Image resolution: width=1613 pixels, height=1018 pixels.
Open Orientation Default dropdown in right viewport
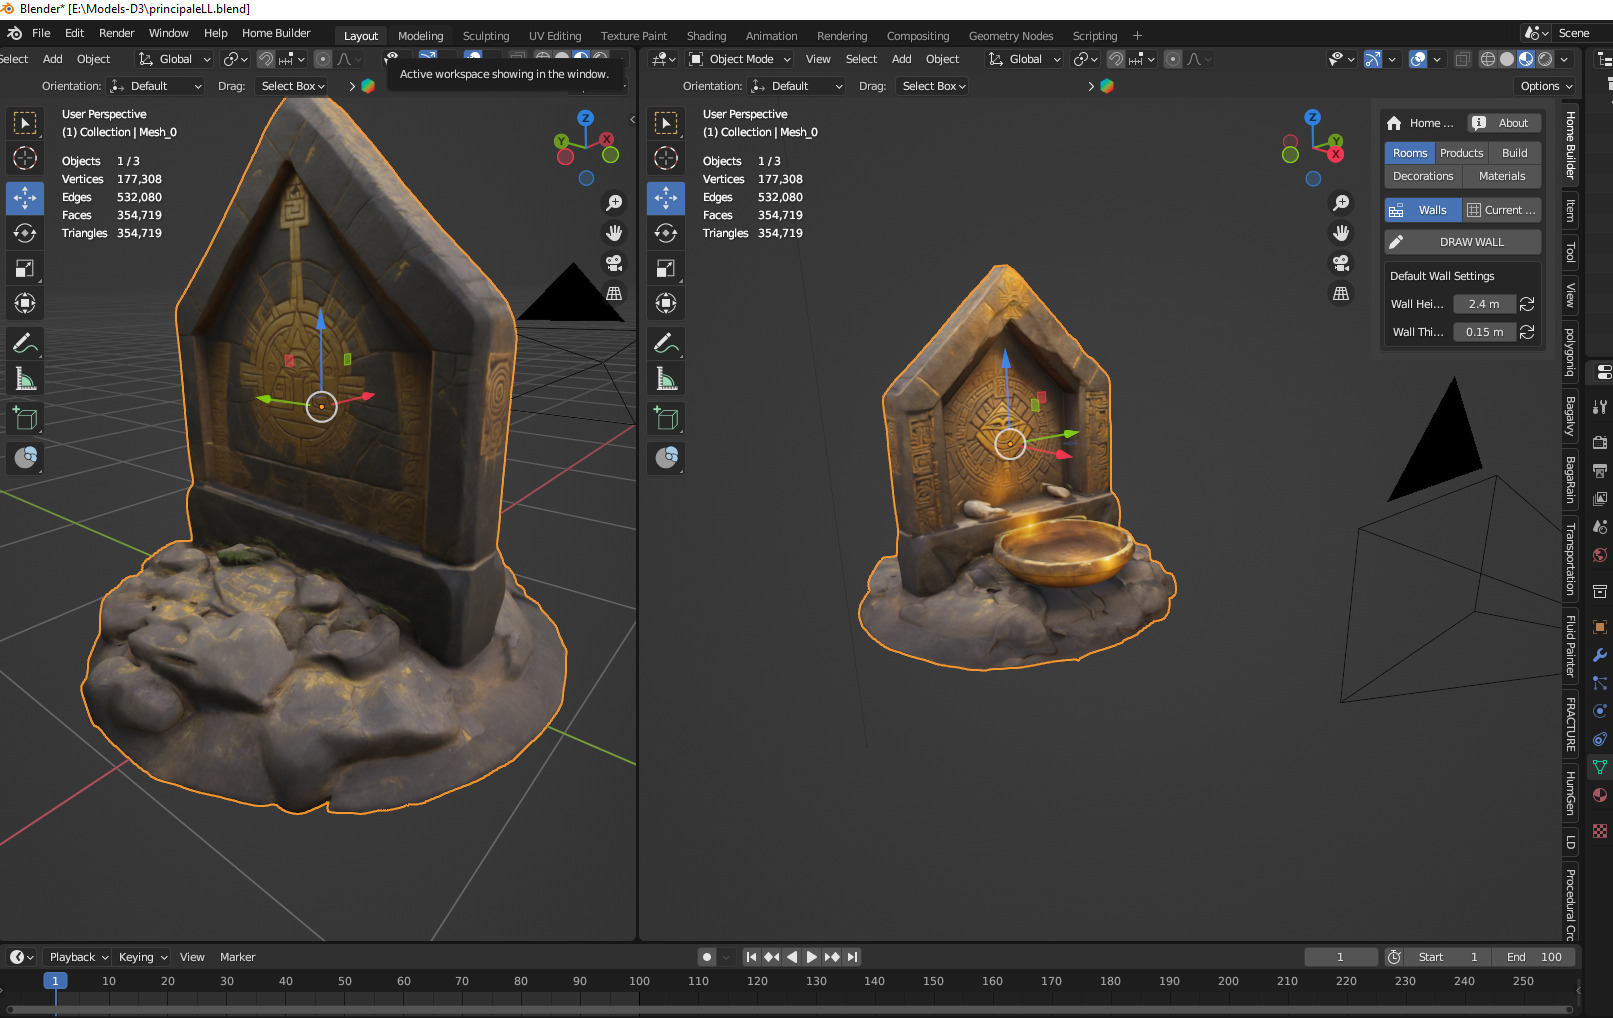tap(797, 86)
